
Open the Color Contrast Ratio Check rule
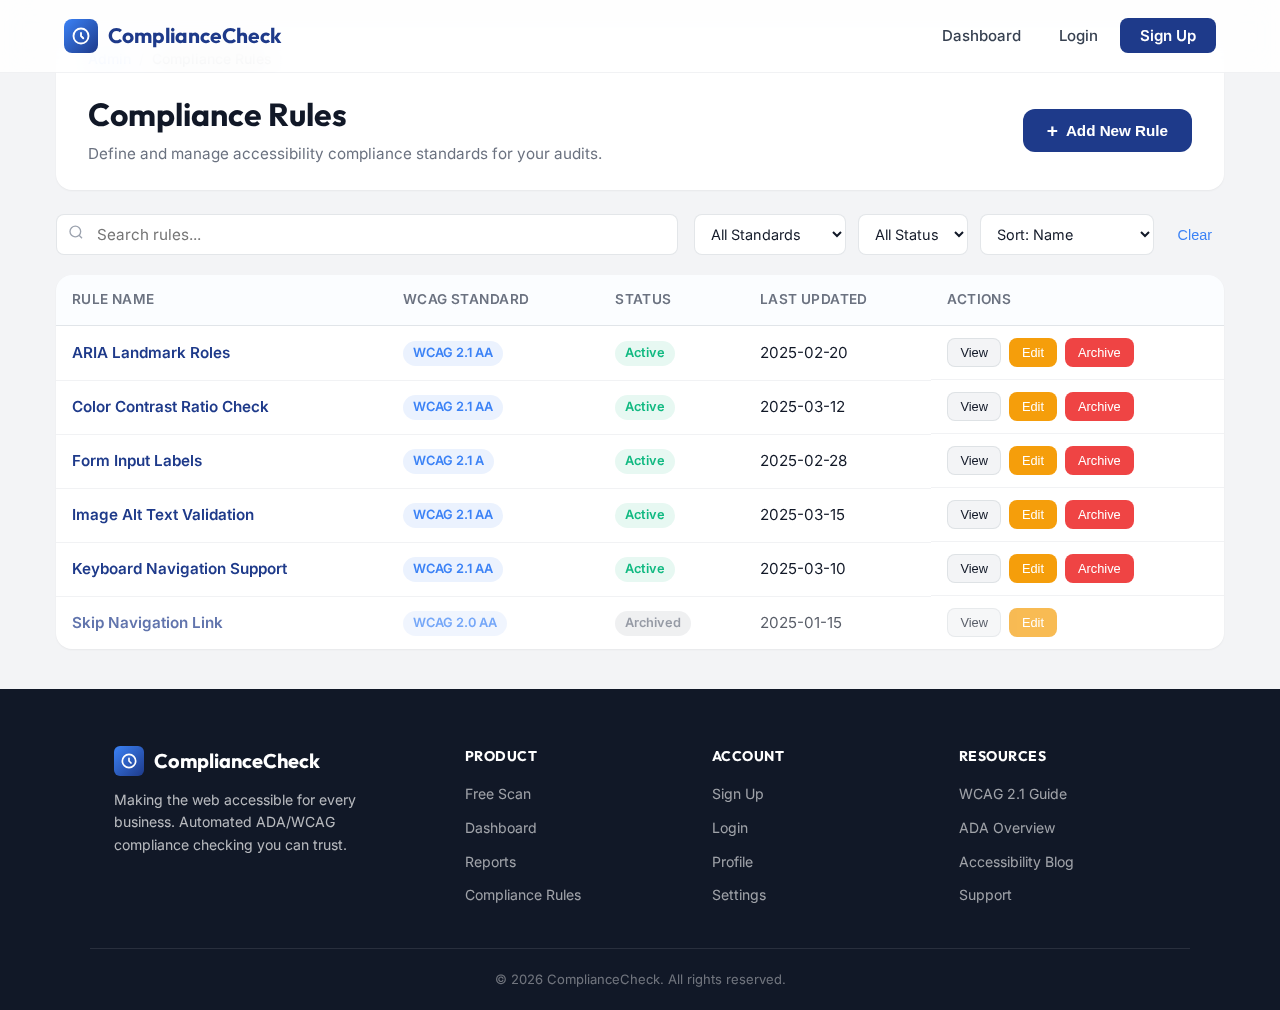coord(170,407)
